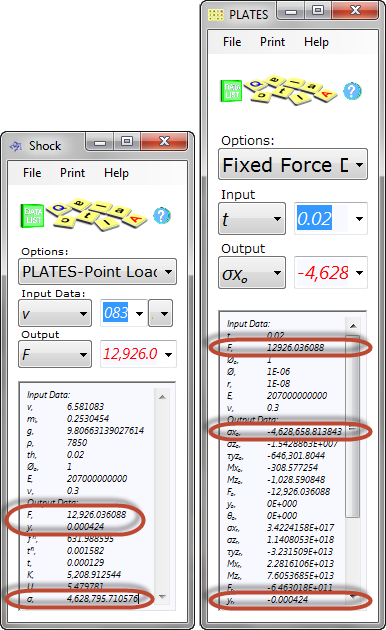Open the -4,628 output value dropdown arrow
The height and width of the screenshot is (630, 386).
(x=359, y=272)
